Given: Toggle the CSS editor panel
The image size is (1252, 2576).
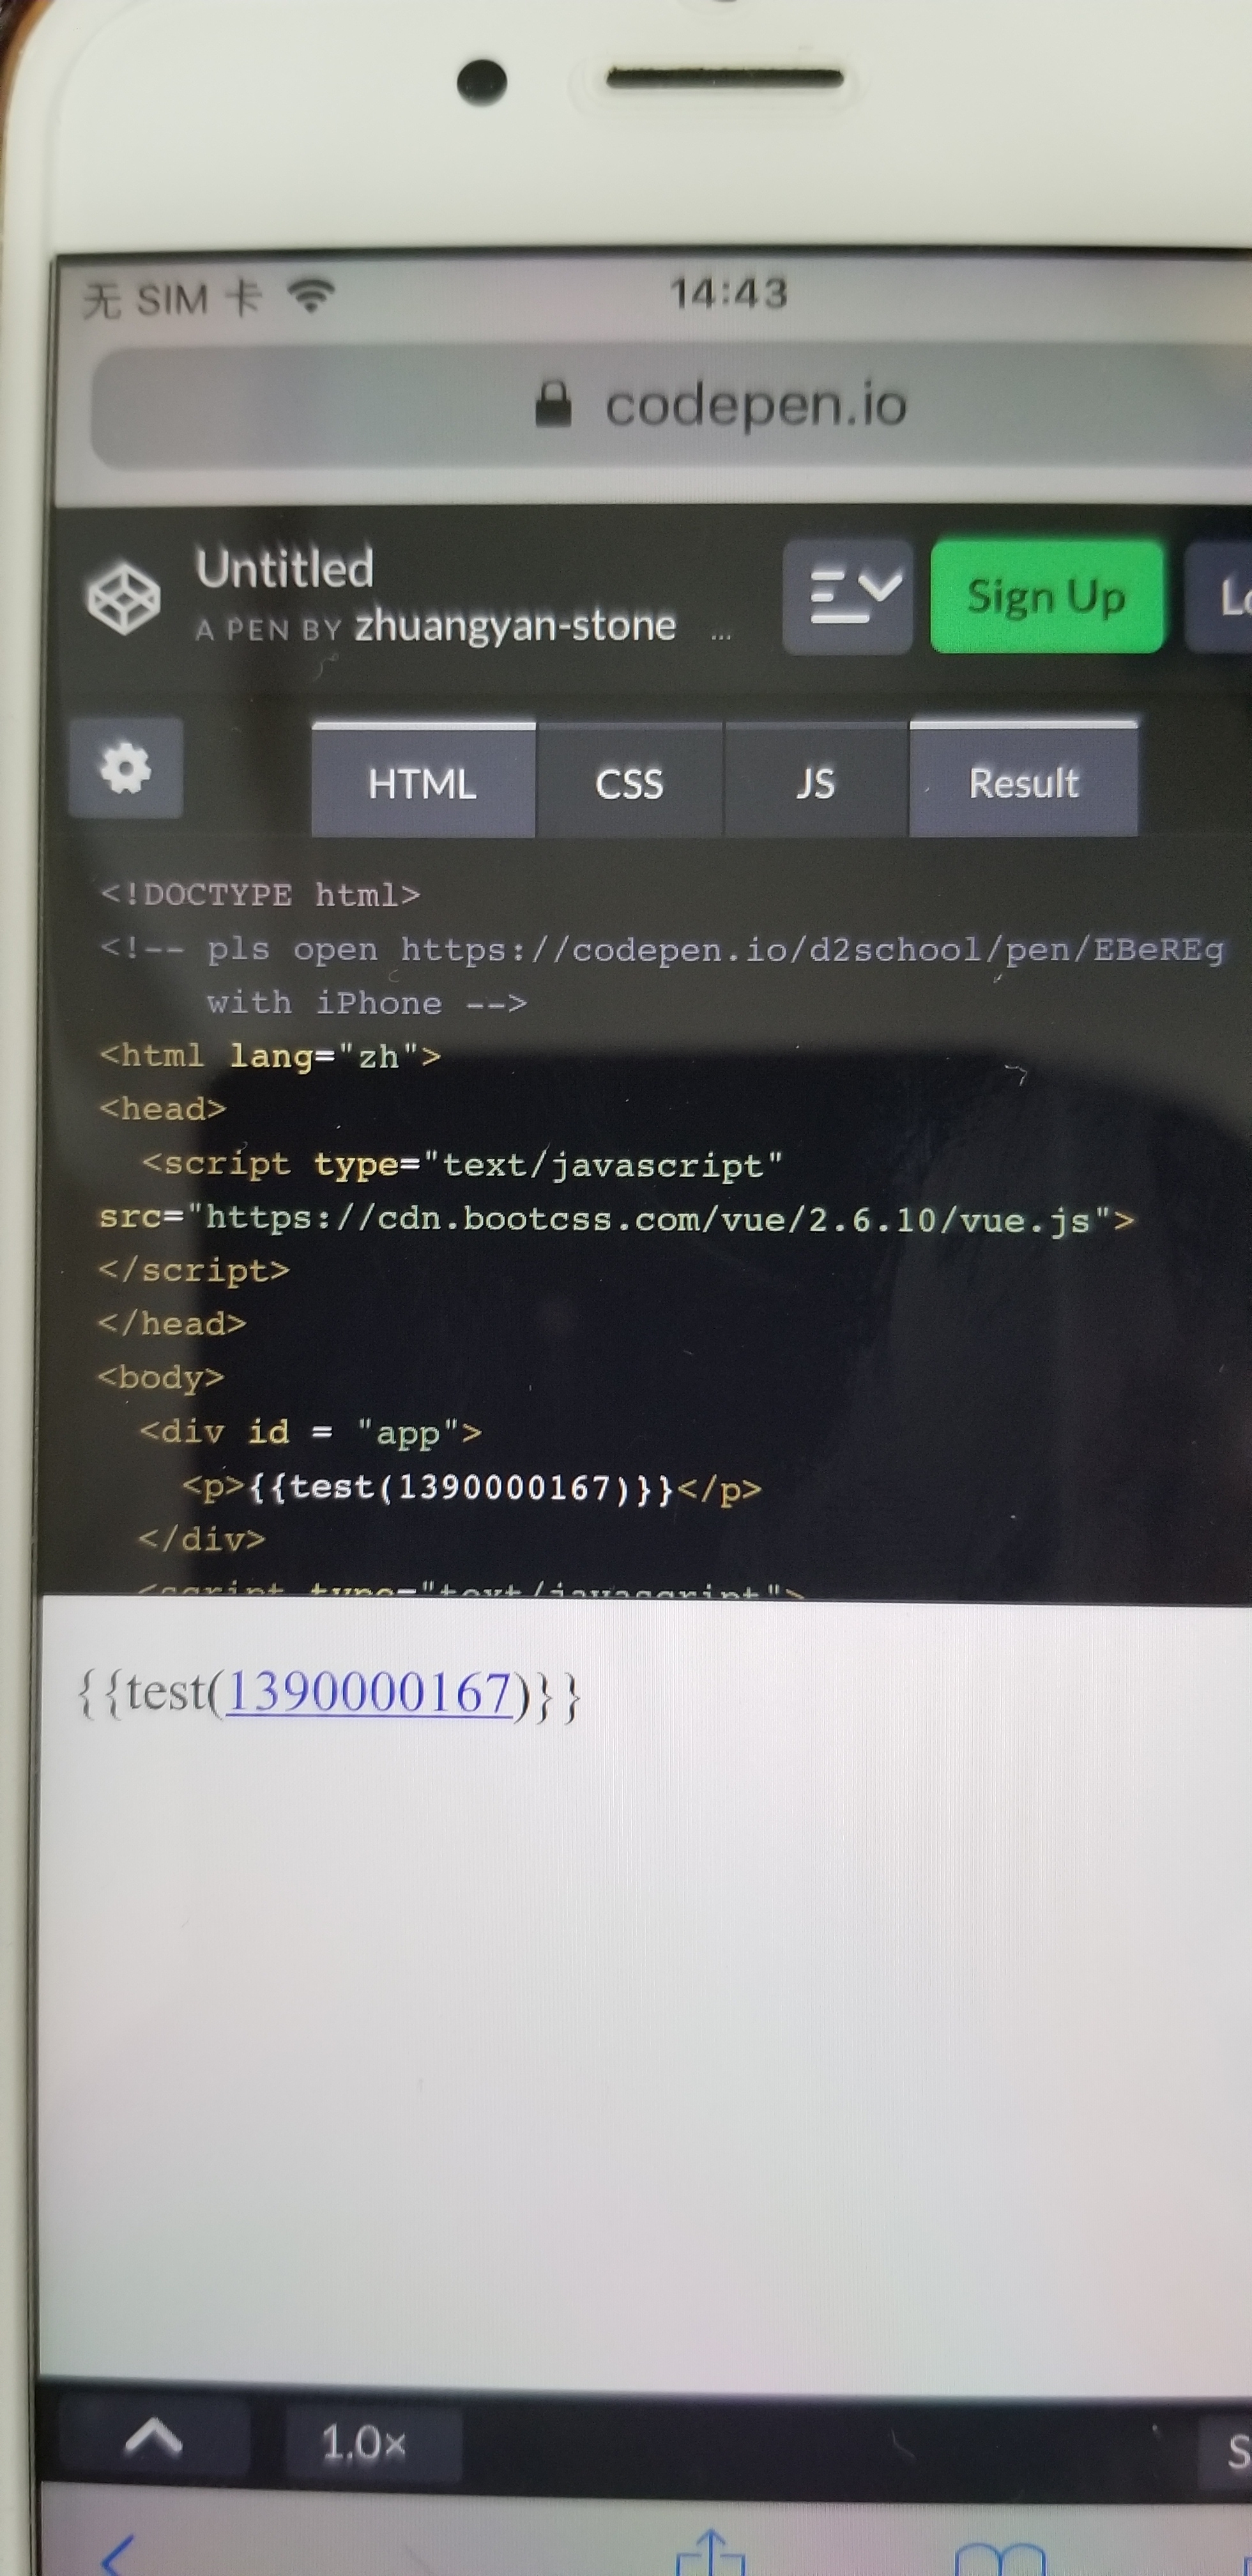Looking at the screenshot, I should coord(629,783).
